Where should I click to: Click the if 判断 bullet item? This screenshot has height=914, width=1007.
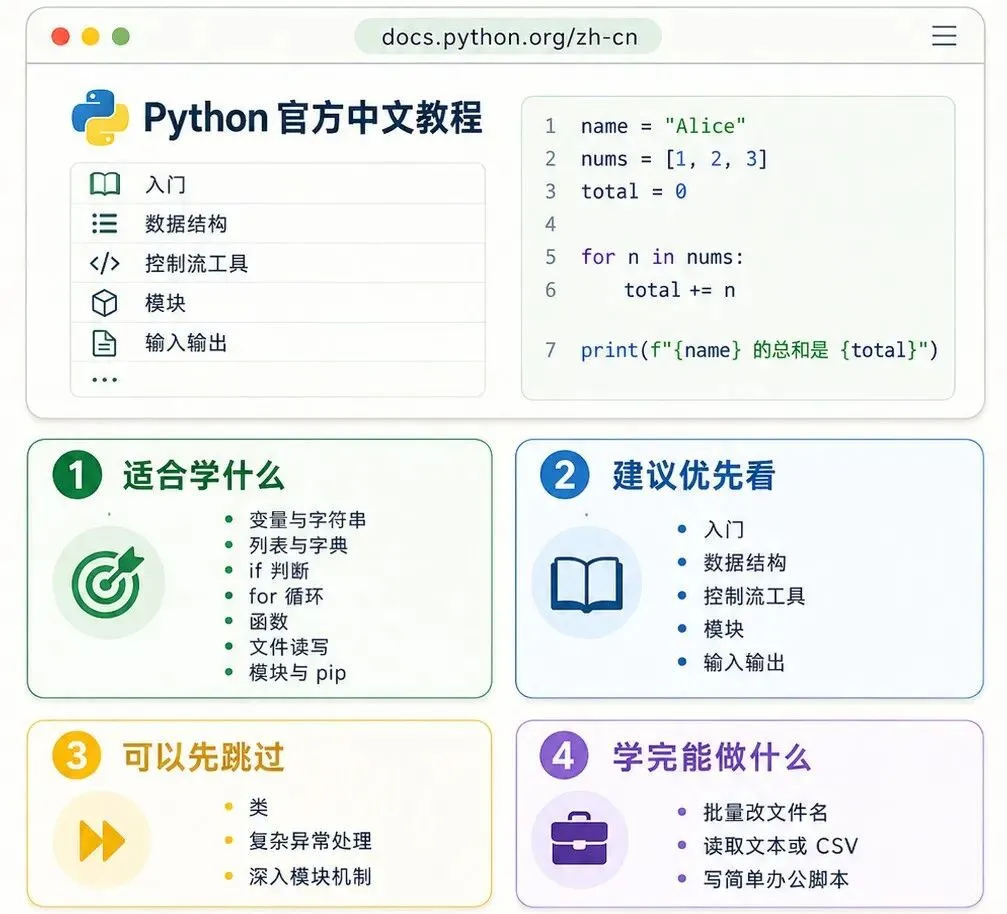[x=279, y=570]
